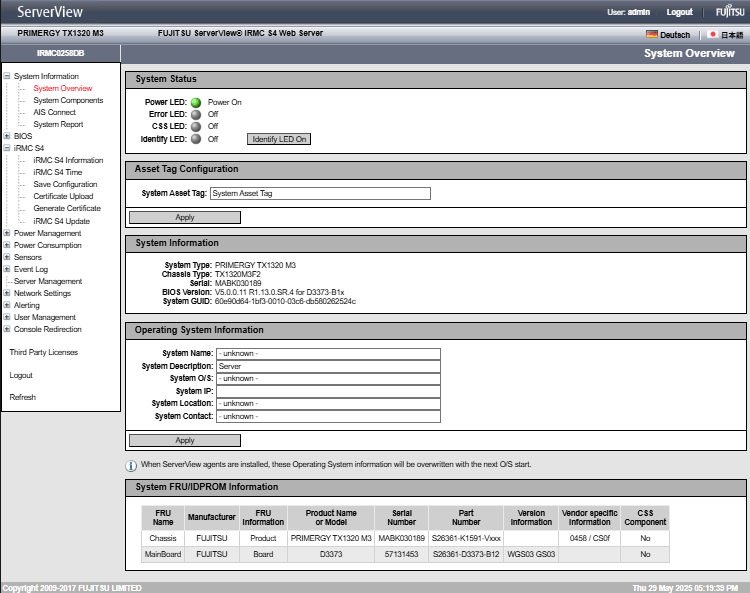
Task: Focus the System Name field
Action: pyautogui.click(x=328, y=353)
